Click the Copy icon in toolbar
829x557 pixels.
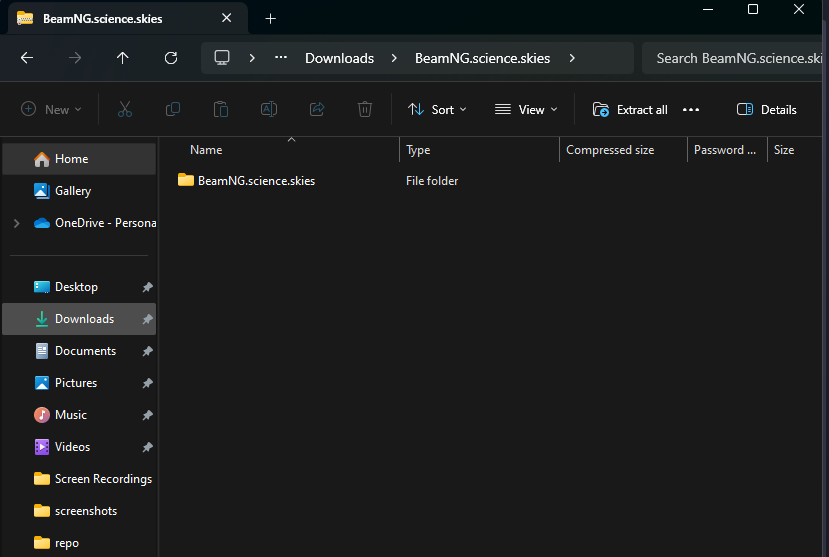coord(173,109)
